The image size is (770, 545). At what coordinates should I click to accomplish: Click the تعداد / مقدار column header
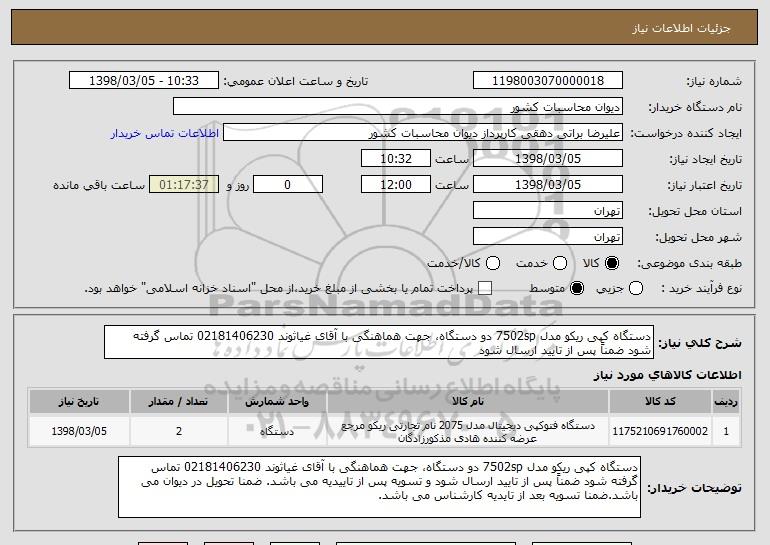tap(178, 402)
